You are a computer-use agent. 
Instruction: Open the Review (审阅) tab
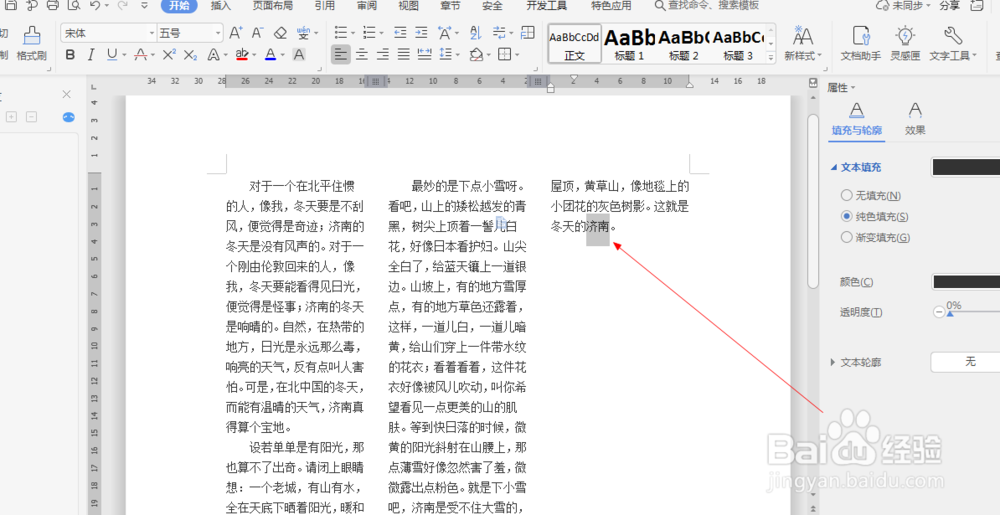pyautogui.click(x=367, y=6)
